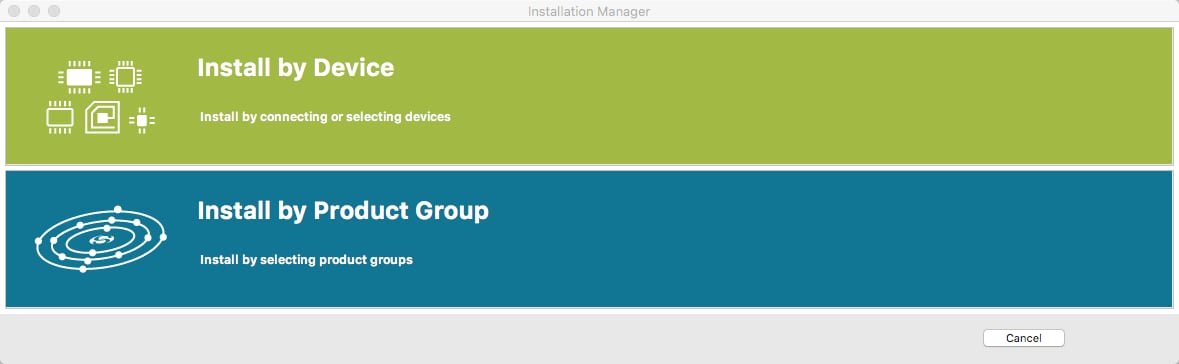Click the Cancel button

[x=1023, y=338]
